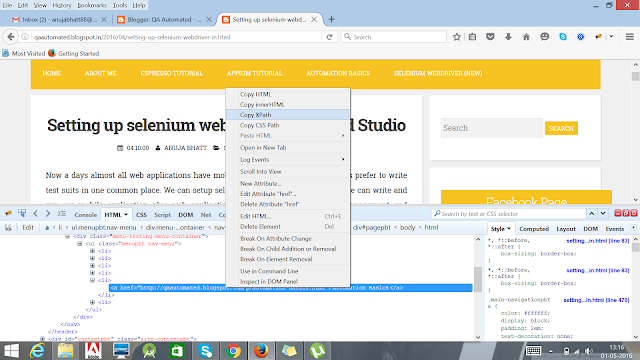Select Delete Element menu entry

tap(288, 227)
